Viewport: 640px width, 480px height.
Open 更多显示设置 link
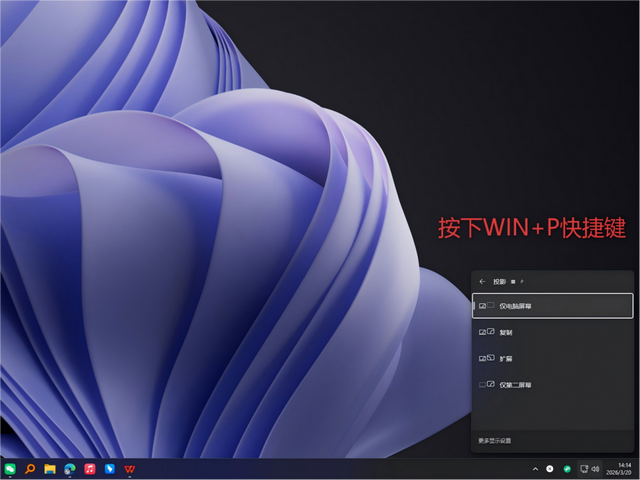[x=495, y=441]
